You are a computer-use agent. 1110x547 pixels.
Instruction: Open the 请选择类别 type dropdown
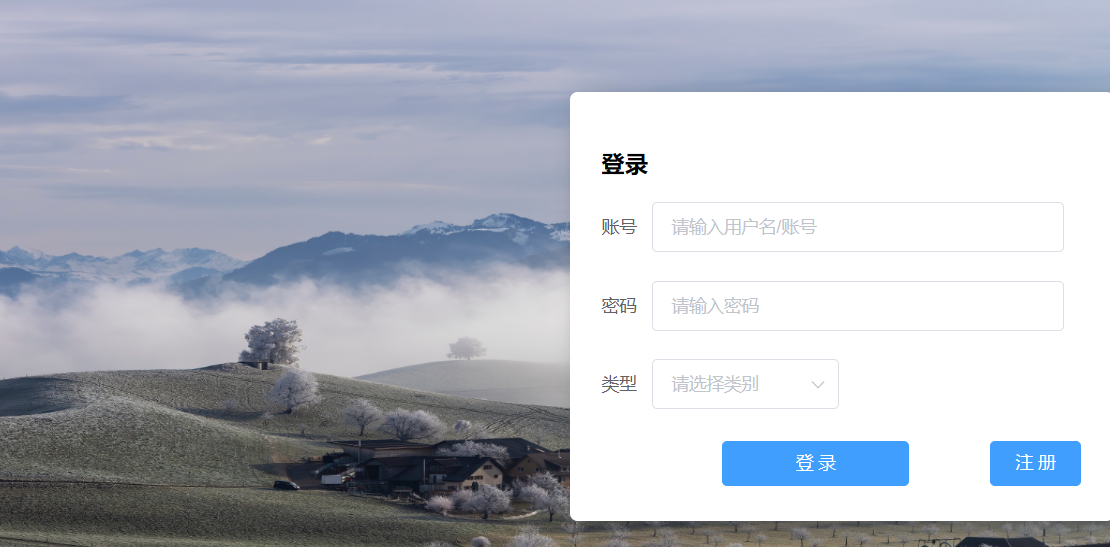pyautogui.click(x=745, y=384)
